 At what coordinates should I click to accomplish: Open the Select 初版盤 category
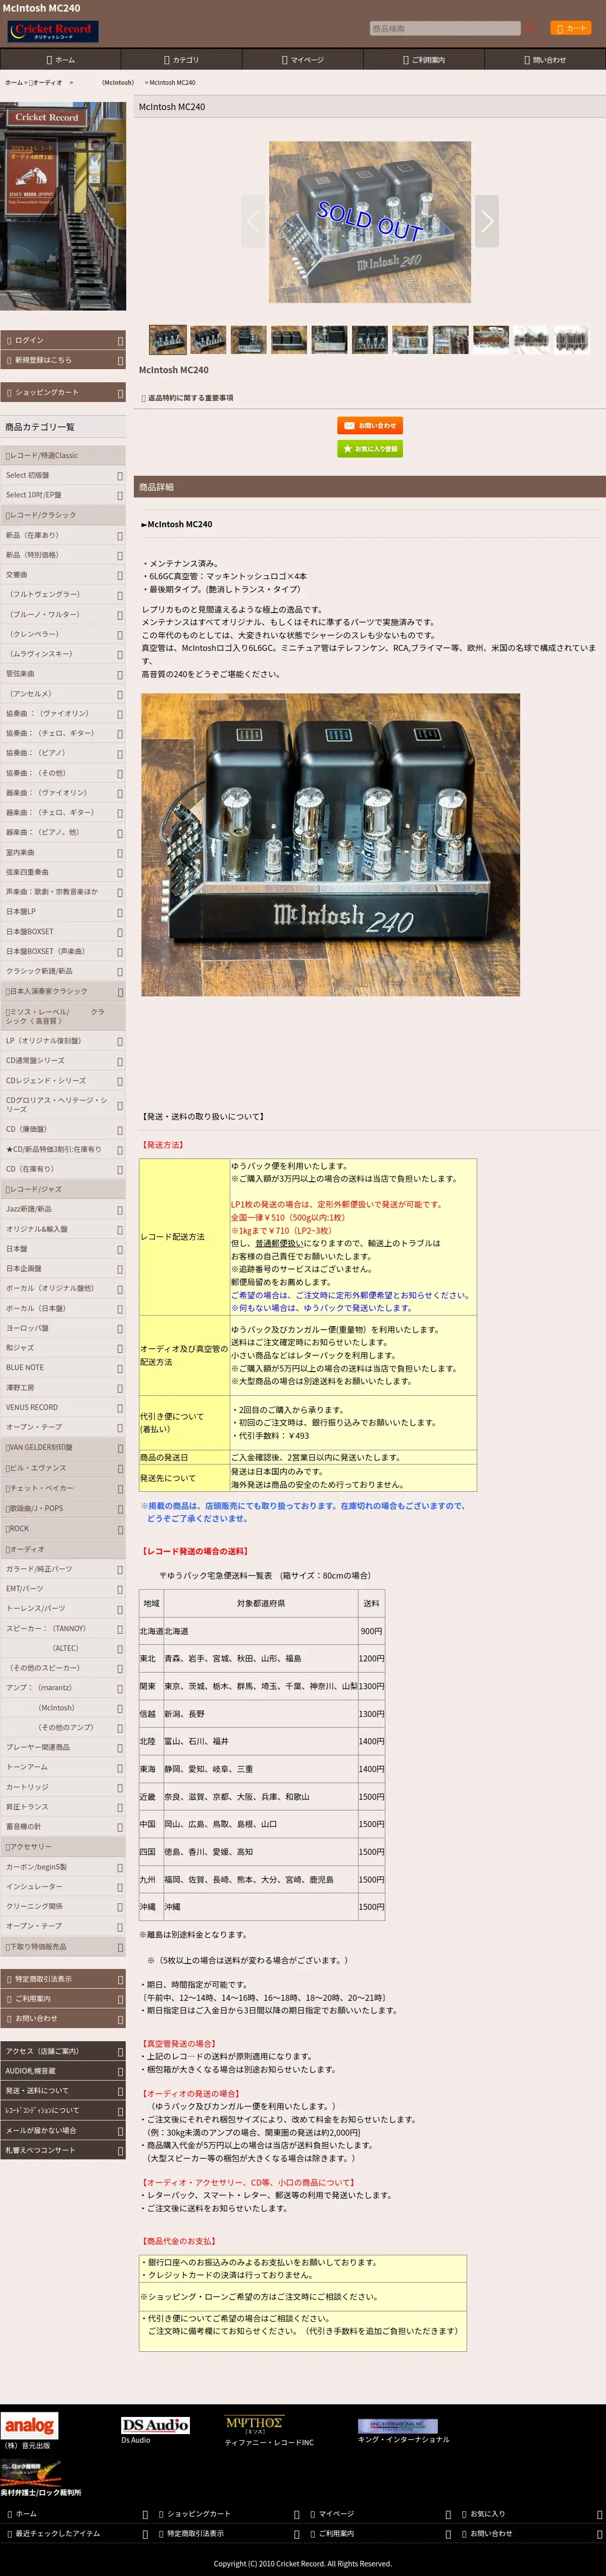click(63, 475)
